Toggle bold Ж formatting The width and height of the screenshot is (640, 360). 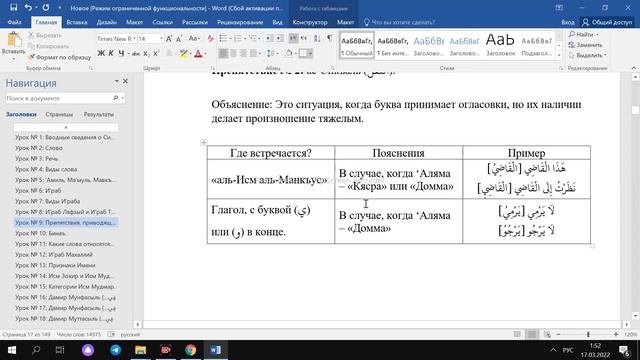point(101,53)
